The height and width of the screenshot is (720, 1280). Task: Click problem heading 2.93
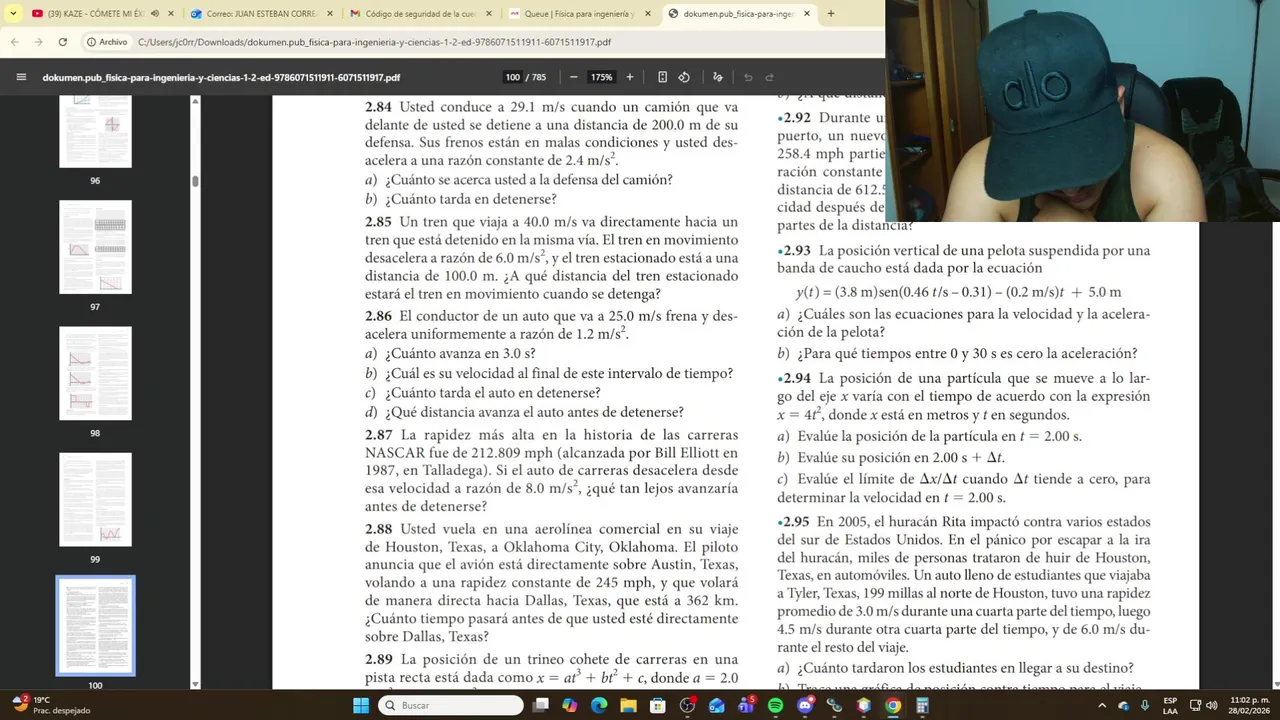coord(796,250)
